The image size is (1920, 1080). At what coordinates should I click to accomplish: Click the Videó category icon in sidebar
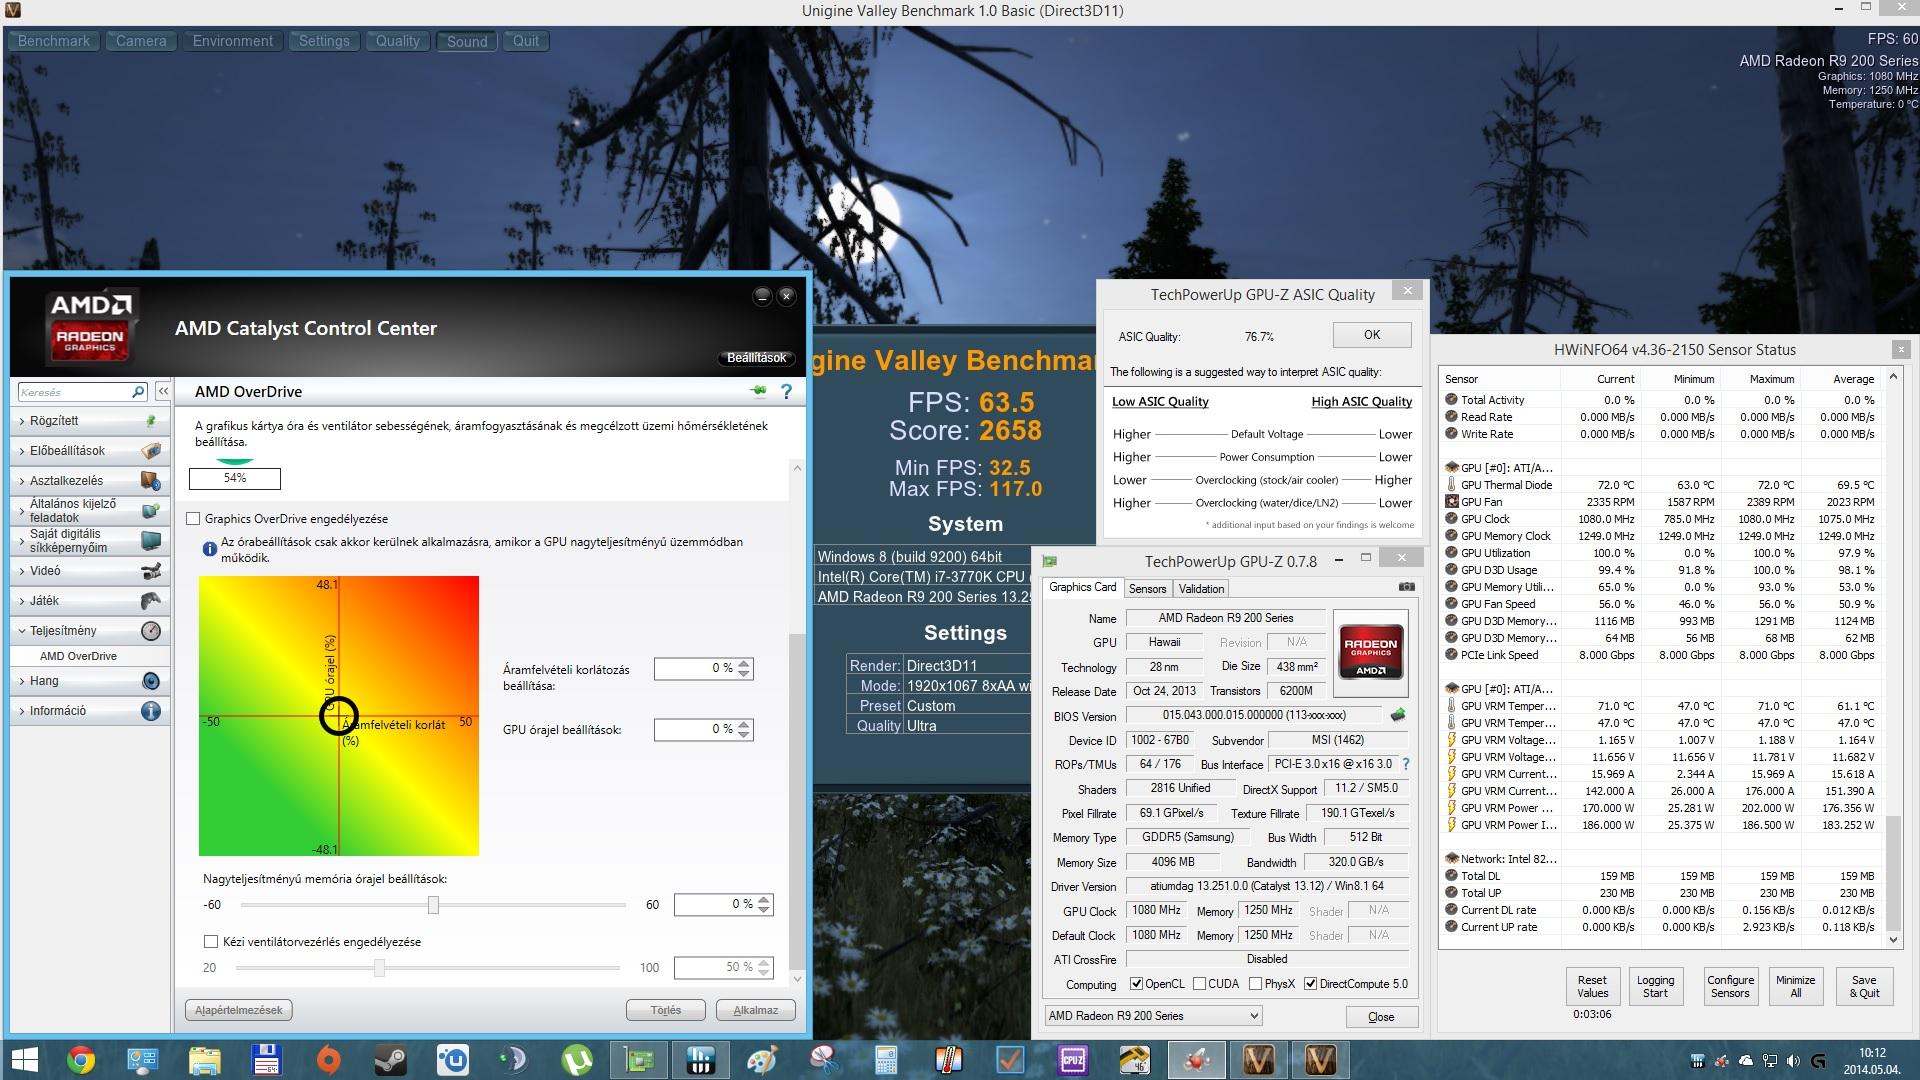click(150, 571)
